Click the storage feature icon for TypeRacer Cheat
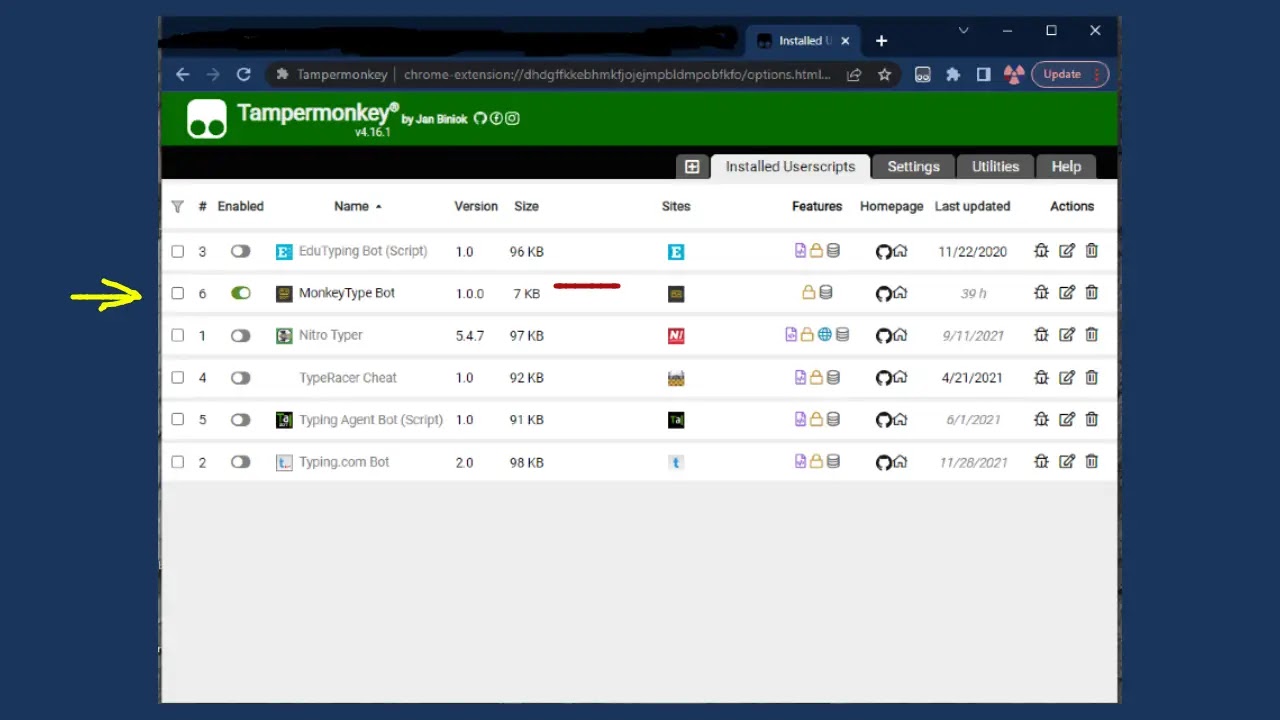 833,377
